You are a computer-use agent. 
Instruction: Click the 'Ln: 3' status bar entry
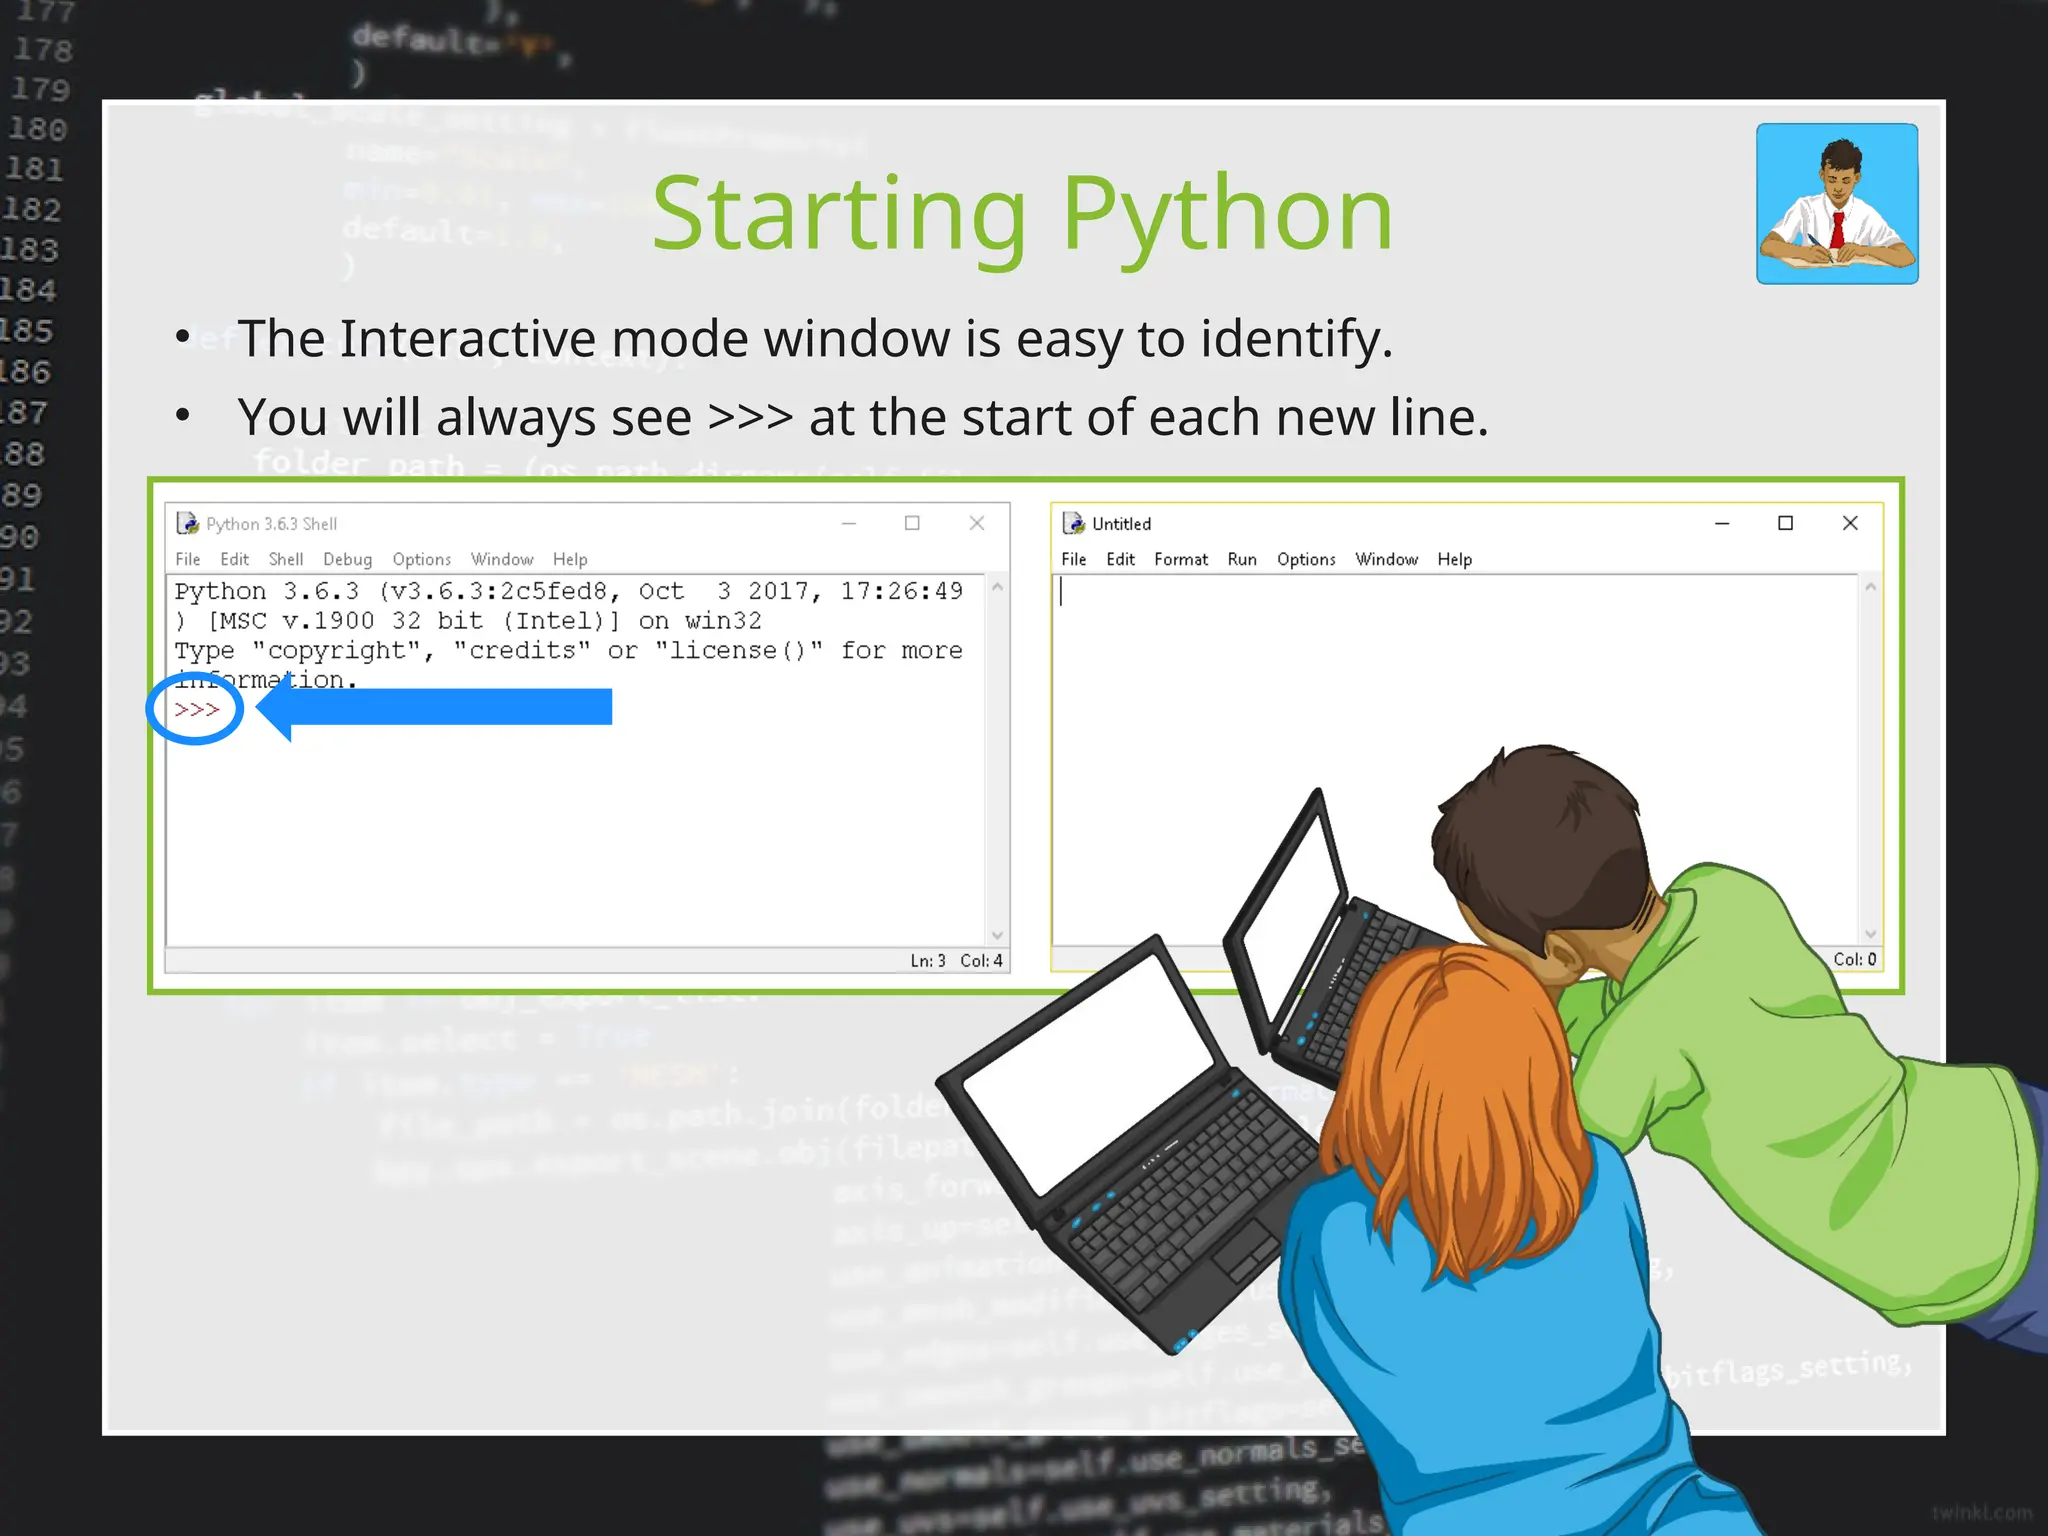pos(928,960)
